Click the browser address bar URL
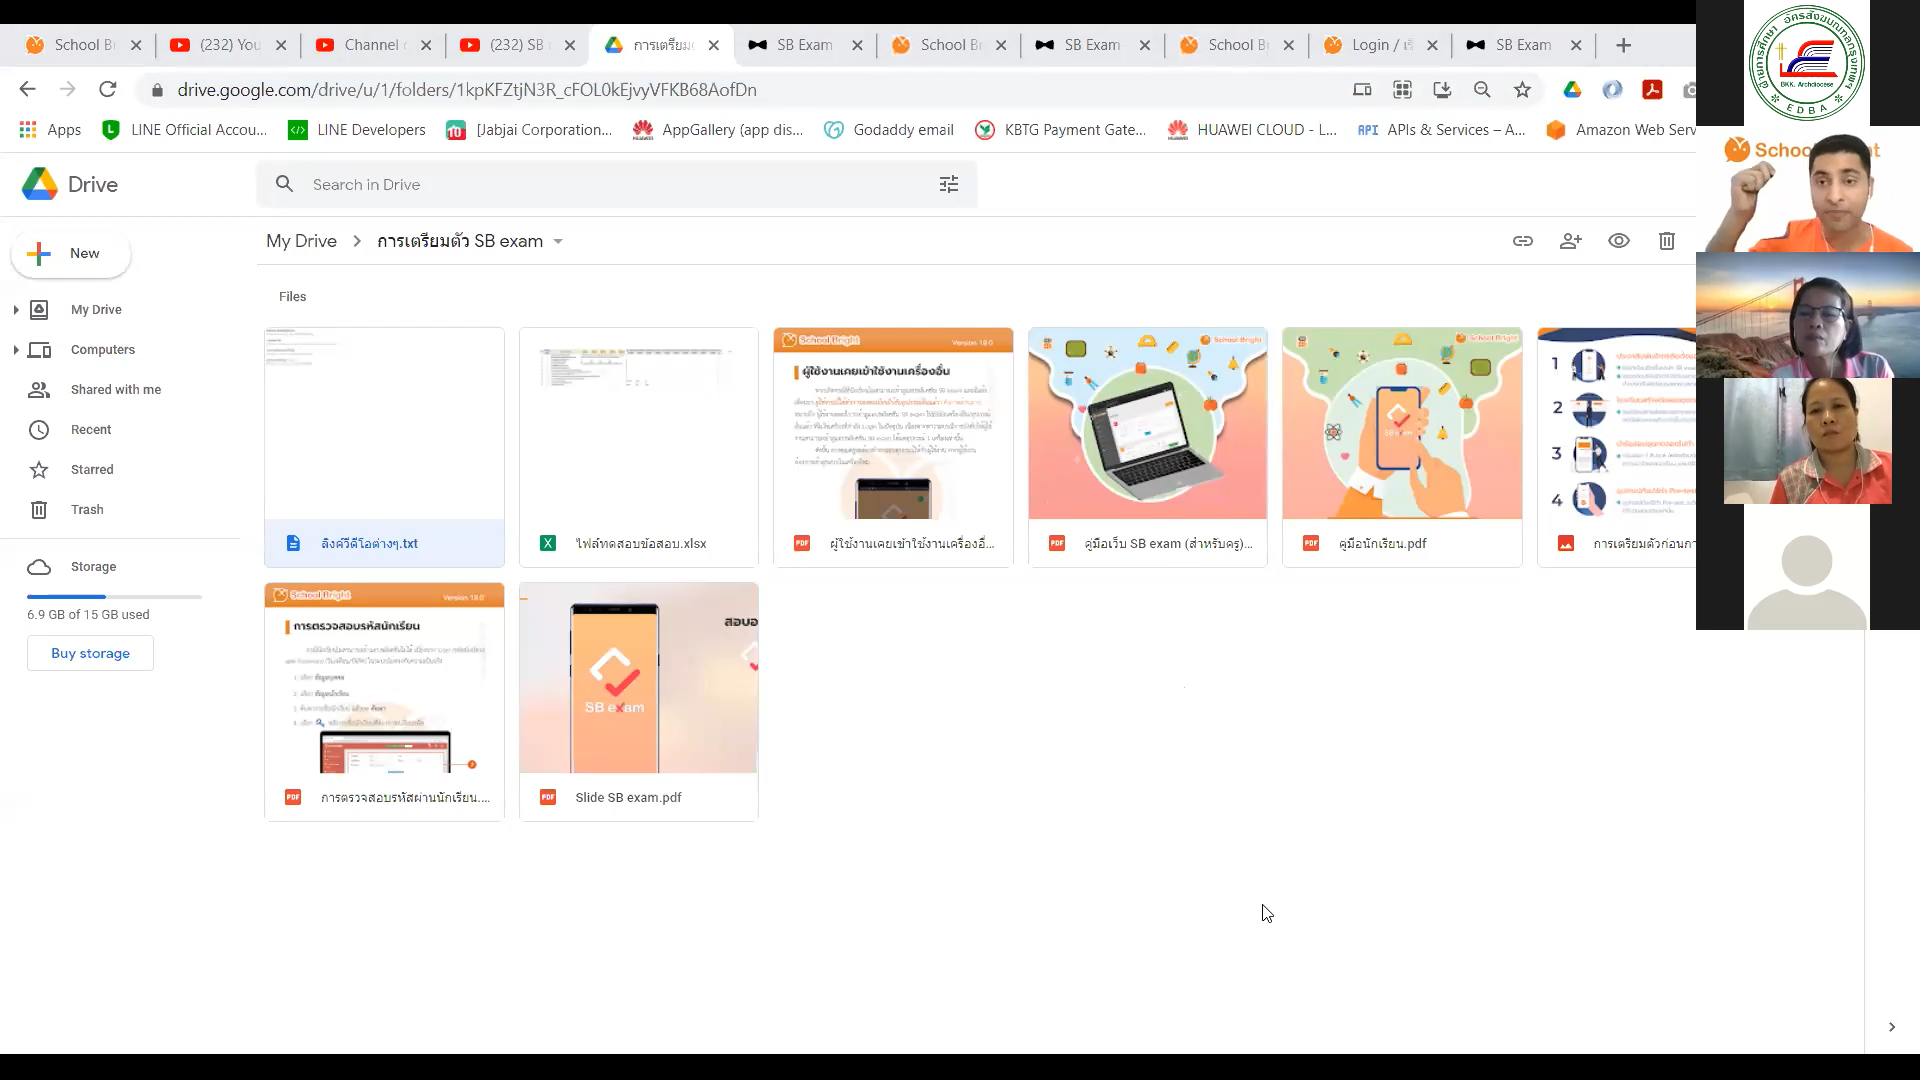The width and height of the screenshot is (1920, 1080). click(467, 89)
